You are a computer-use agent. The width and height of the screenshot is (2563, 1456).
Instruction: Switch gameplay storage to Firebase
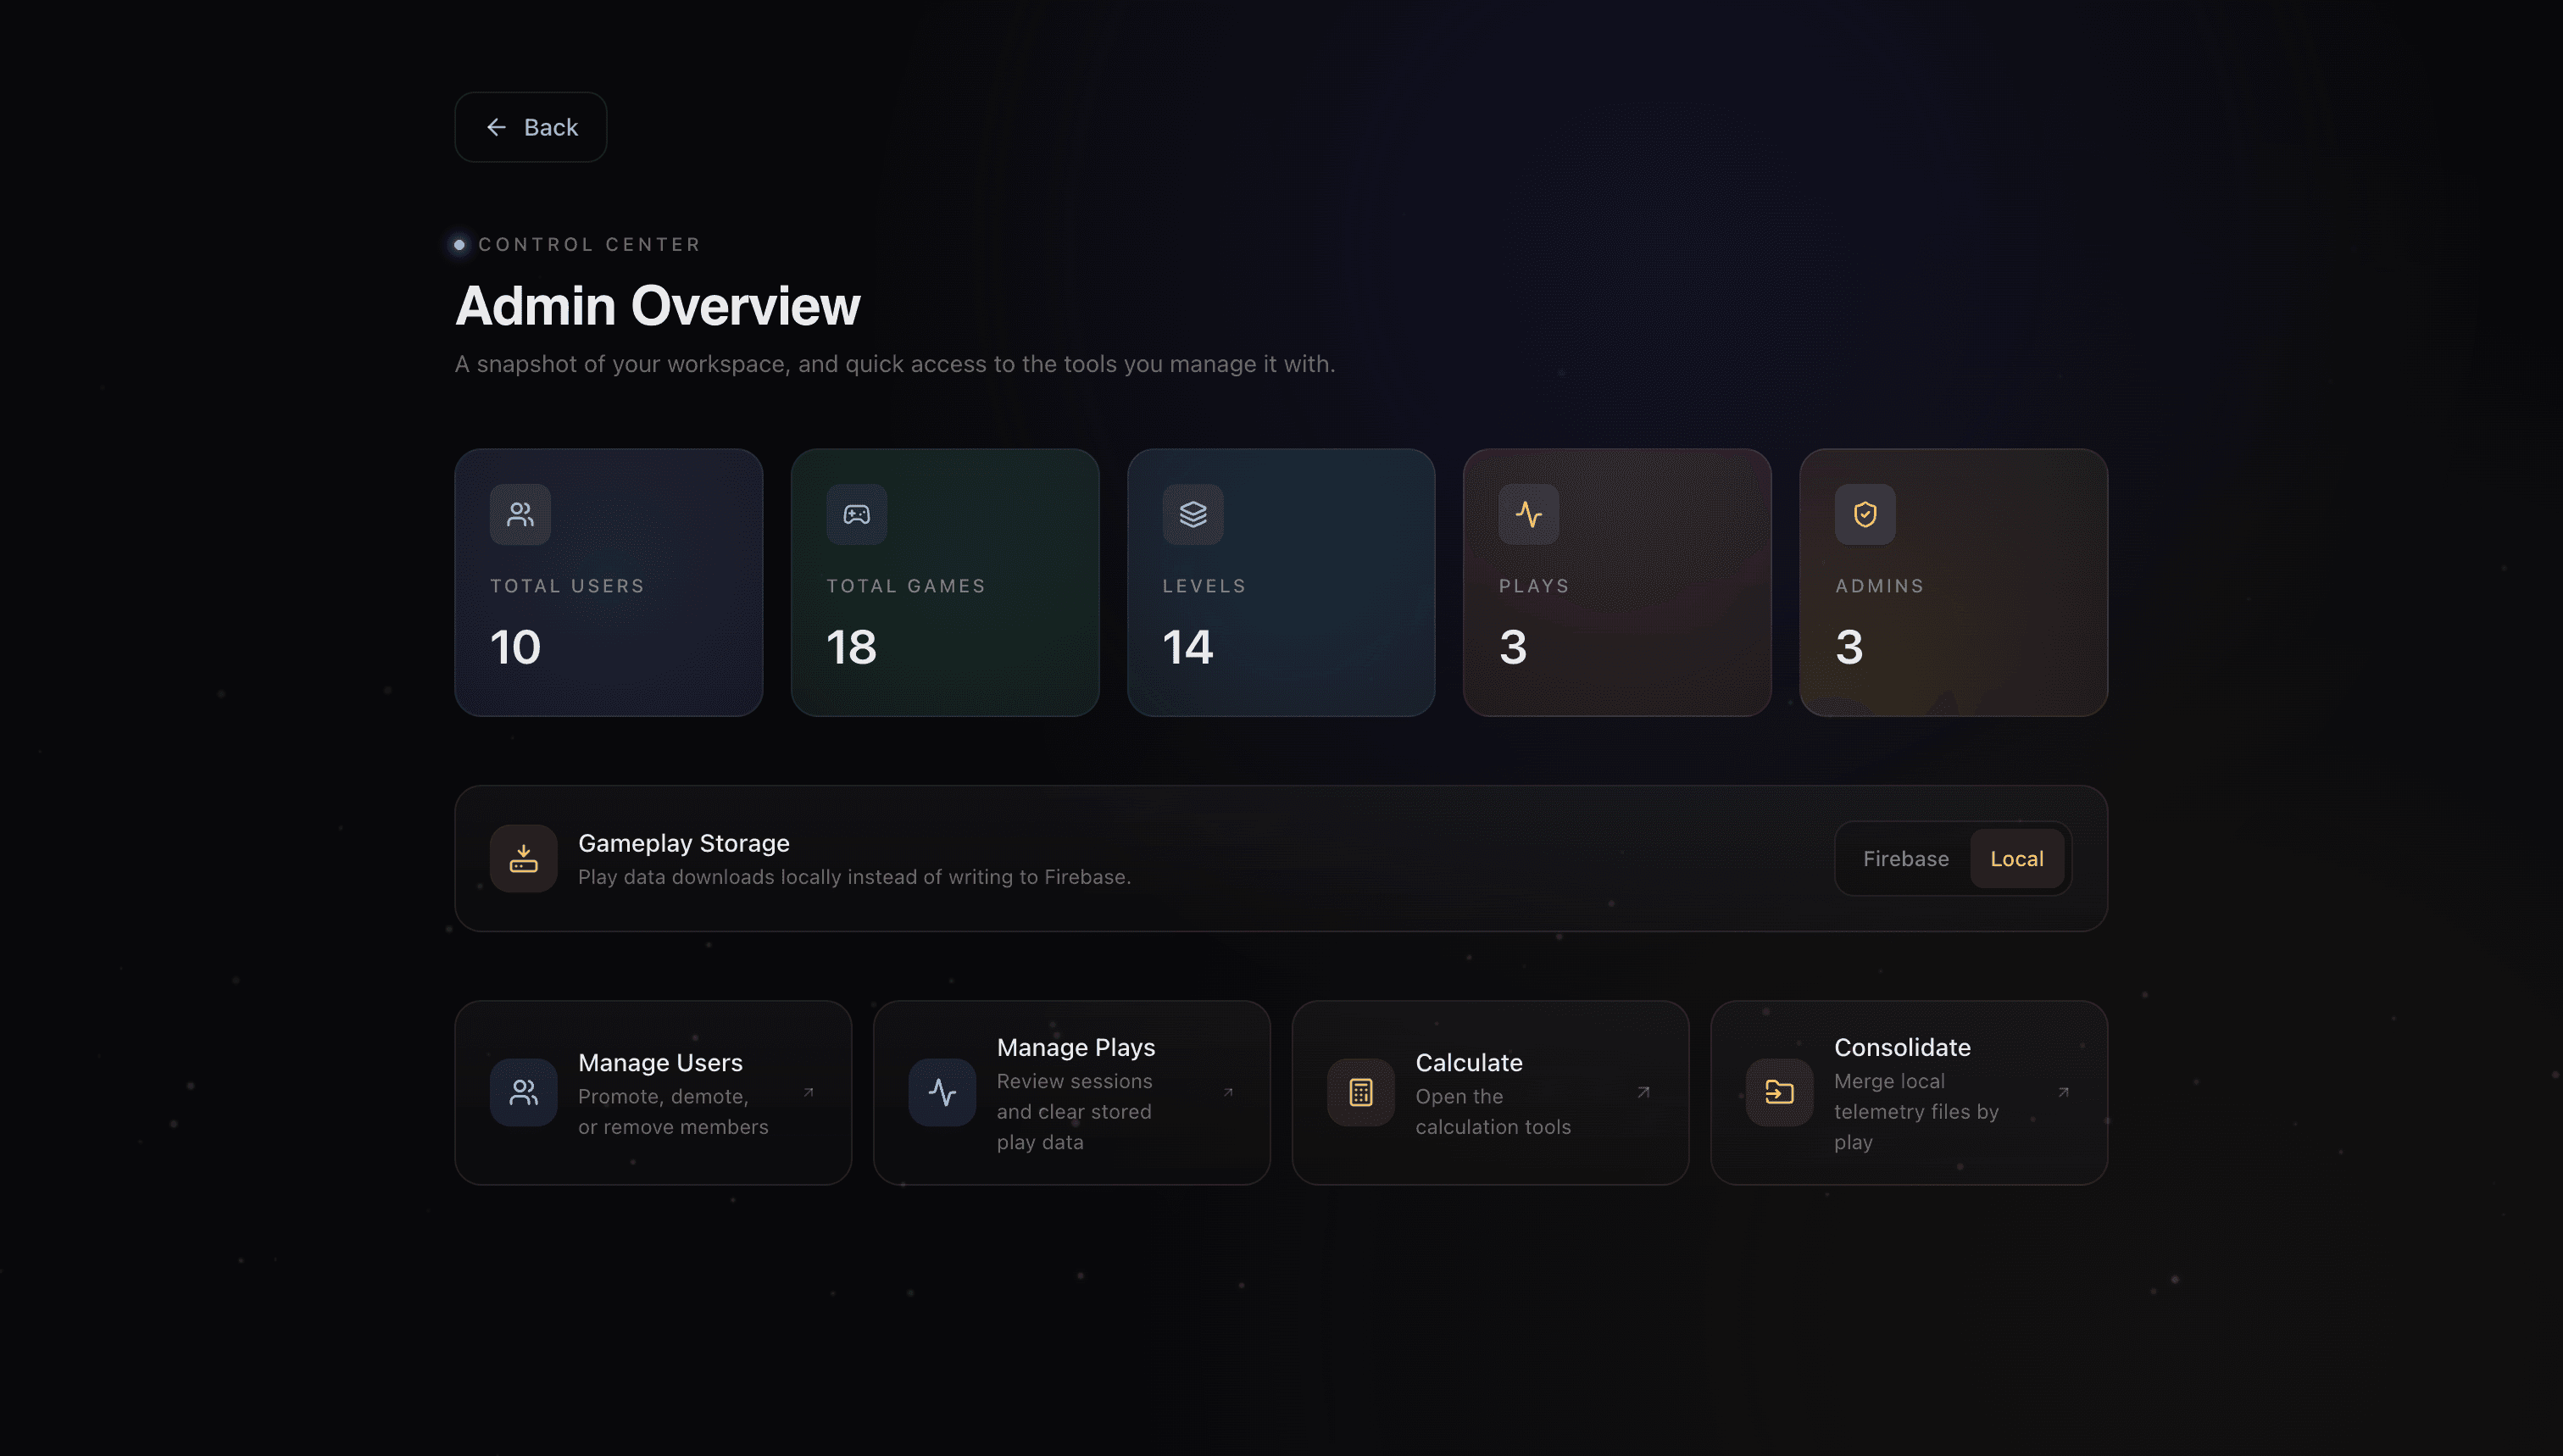1905,858
